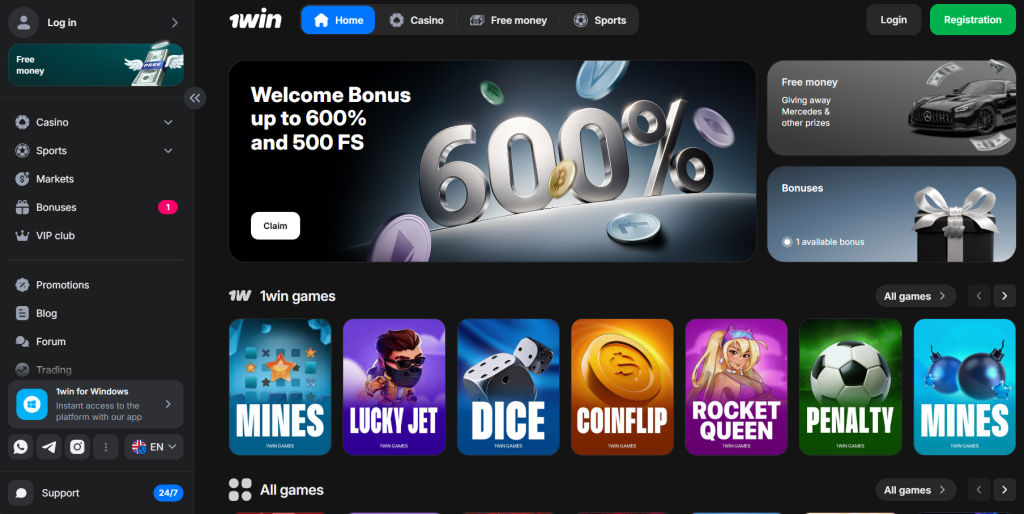View All games link in 1win games row
This screenshot has height=514, width=1024.
[916, 296]
